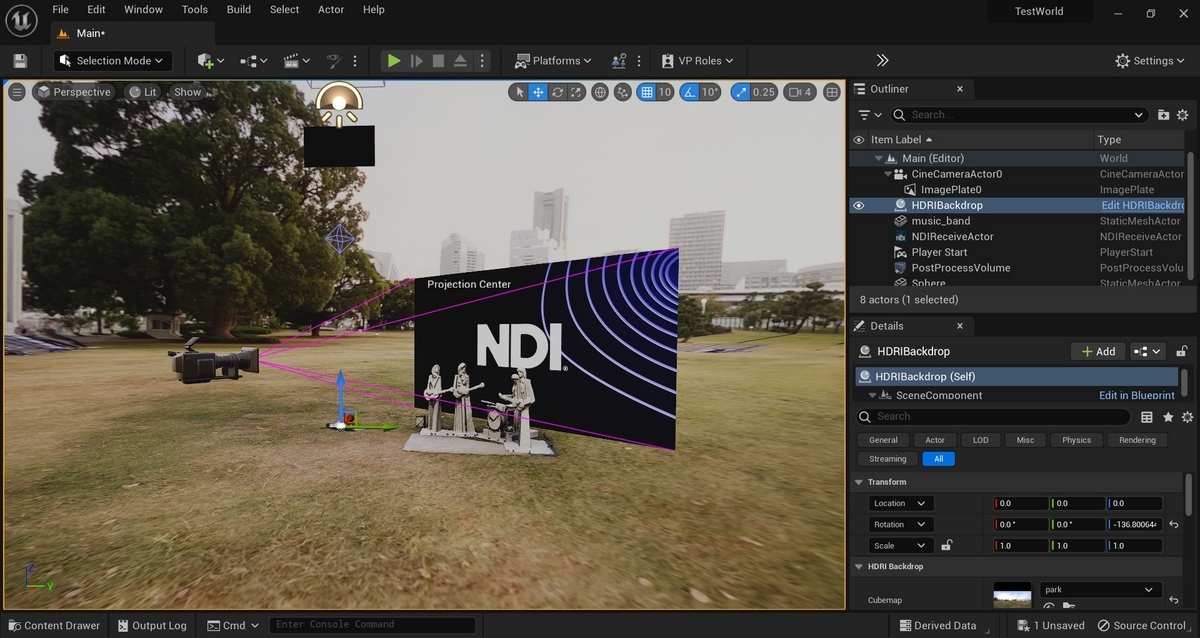Image resolution: width=1200 pixels, height=638 pixels.
Task: Click the Skip Frame playback button
Action: click(x=416, y=61)
